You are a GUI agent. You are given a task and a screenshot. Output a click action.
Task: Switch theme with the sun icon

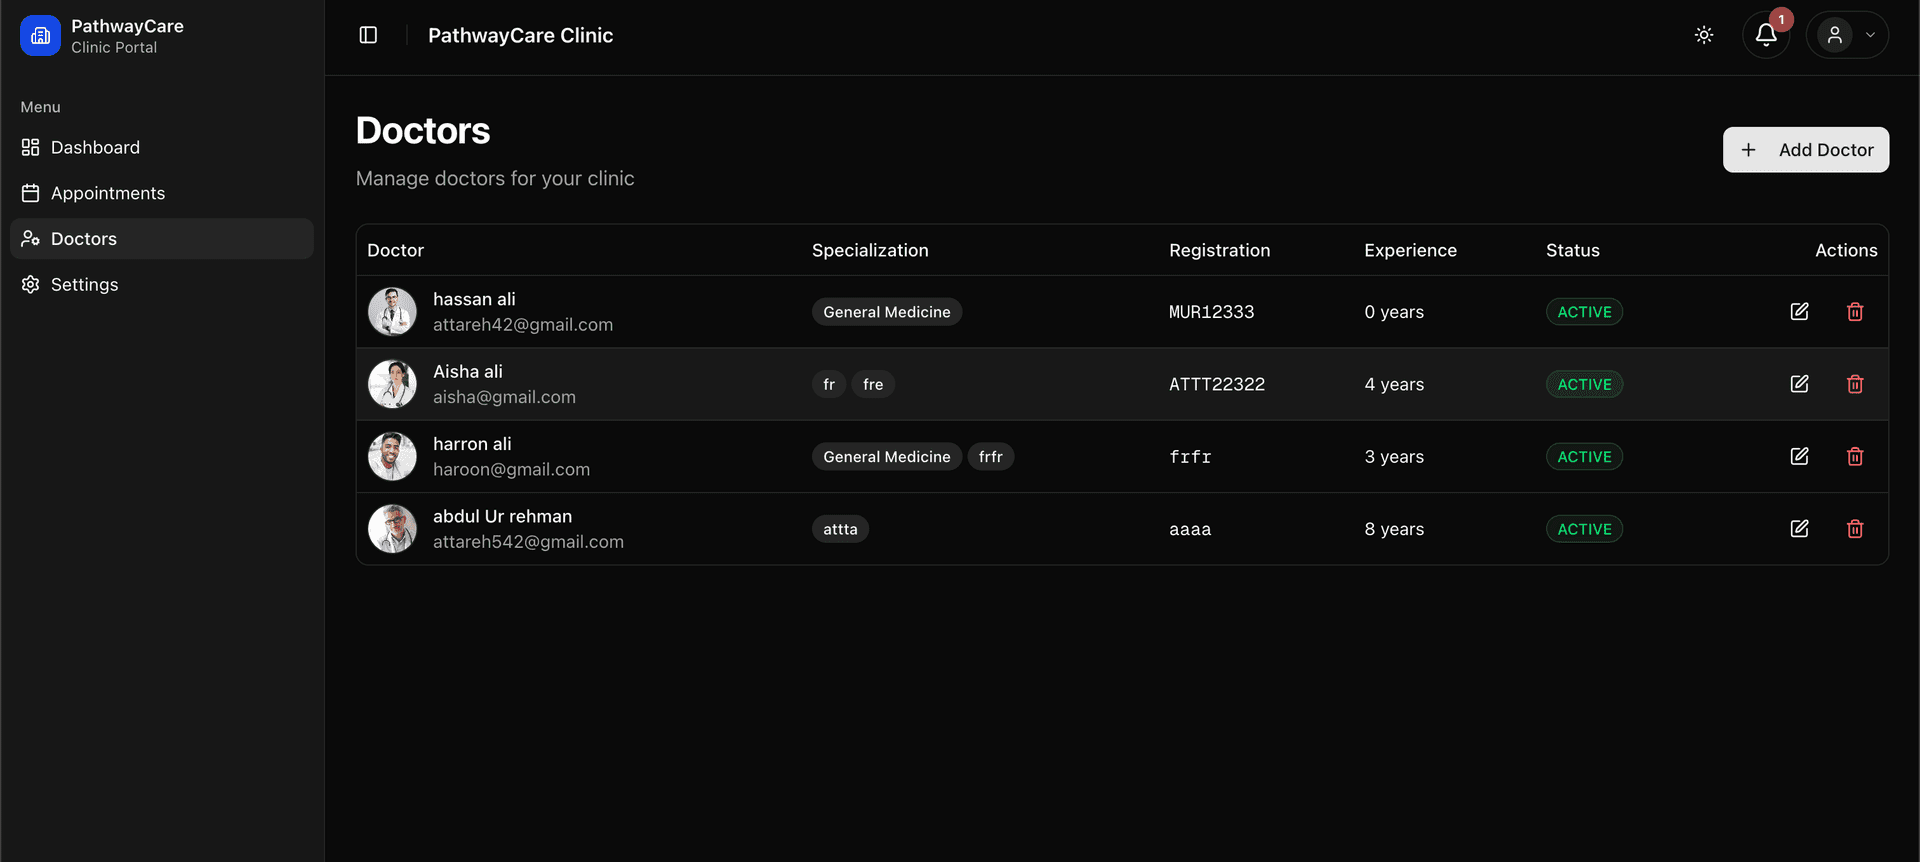pos(1704,35)
